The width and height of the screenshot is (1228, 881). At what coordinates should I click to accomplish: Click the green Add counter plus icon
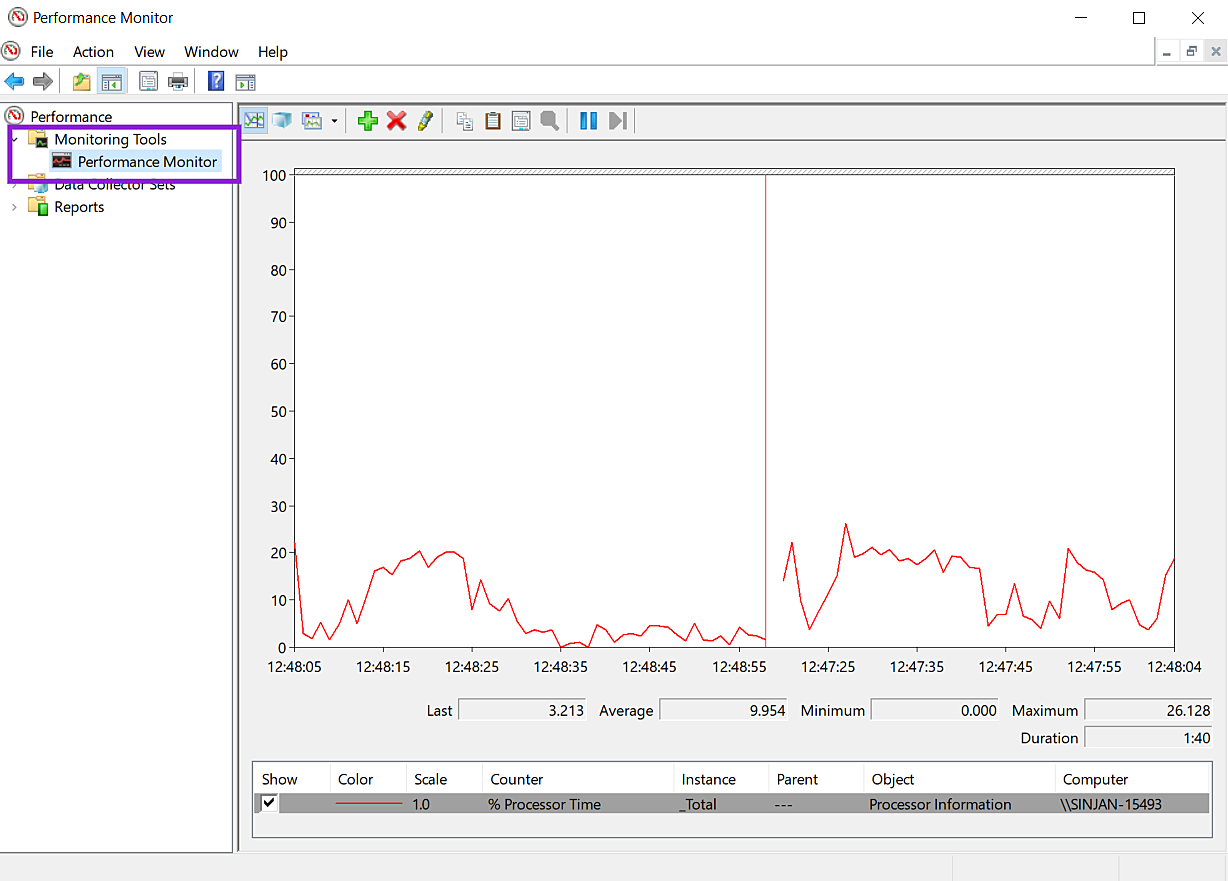[367, 121]
